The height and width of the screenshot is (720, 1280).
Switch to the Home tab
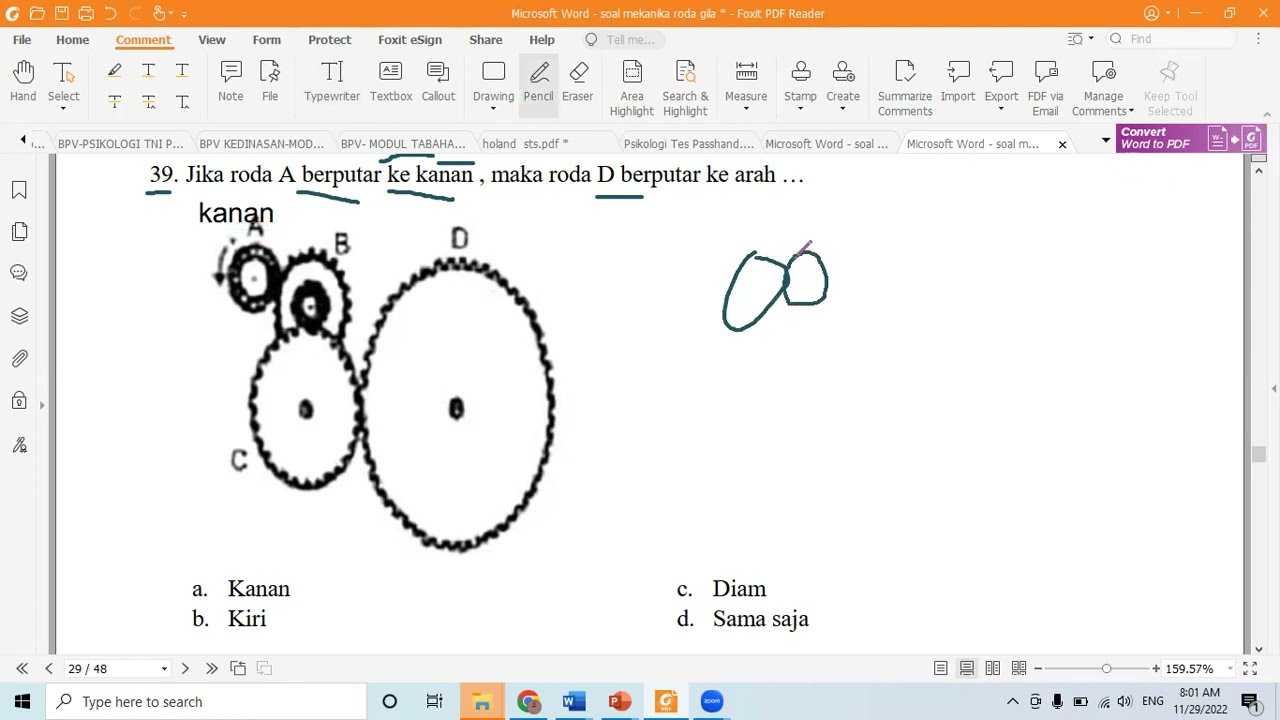(x=72, y=39)
